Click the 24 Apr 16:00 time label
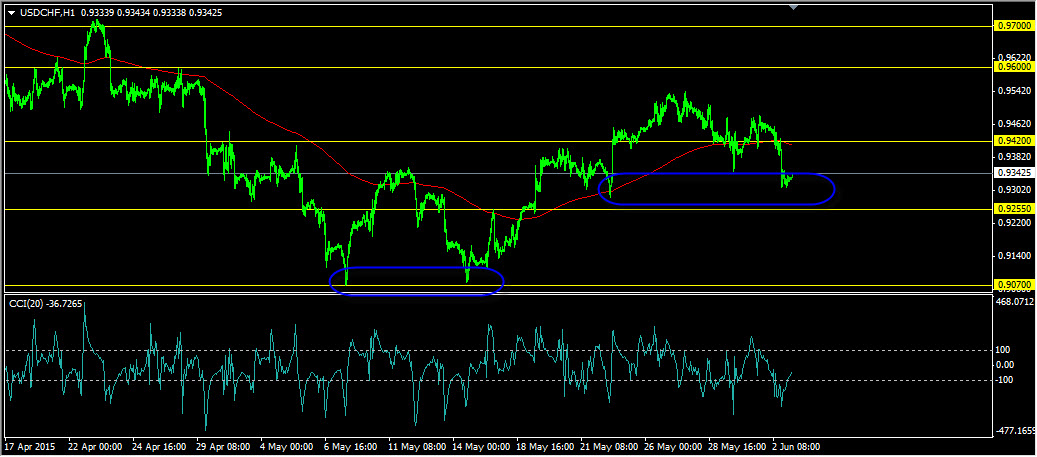Screen dimensions: 1037x457 160,446
